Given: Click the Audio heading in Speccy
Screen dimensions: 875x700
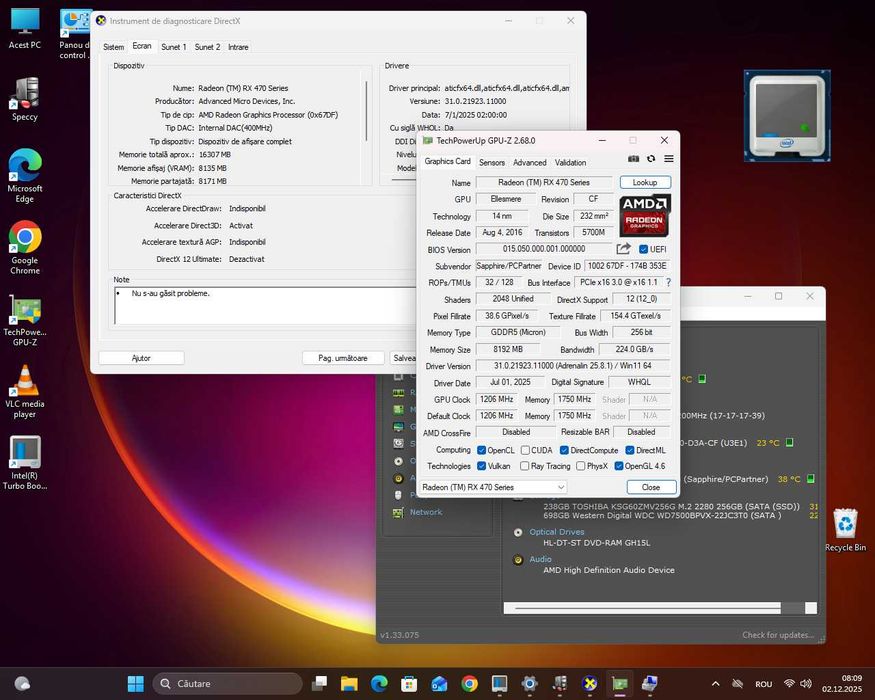Looking at the screenshot, I should 540,559.
